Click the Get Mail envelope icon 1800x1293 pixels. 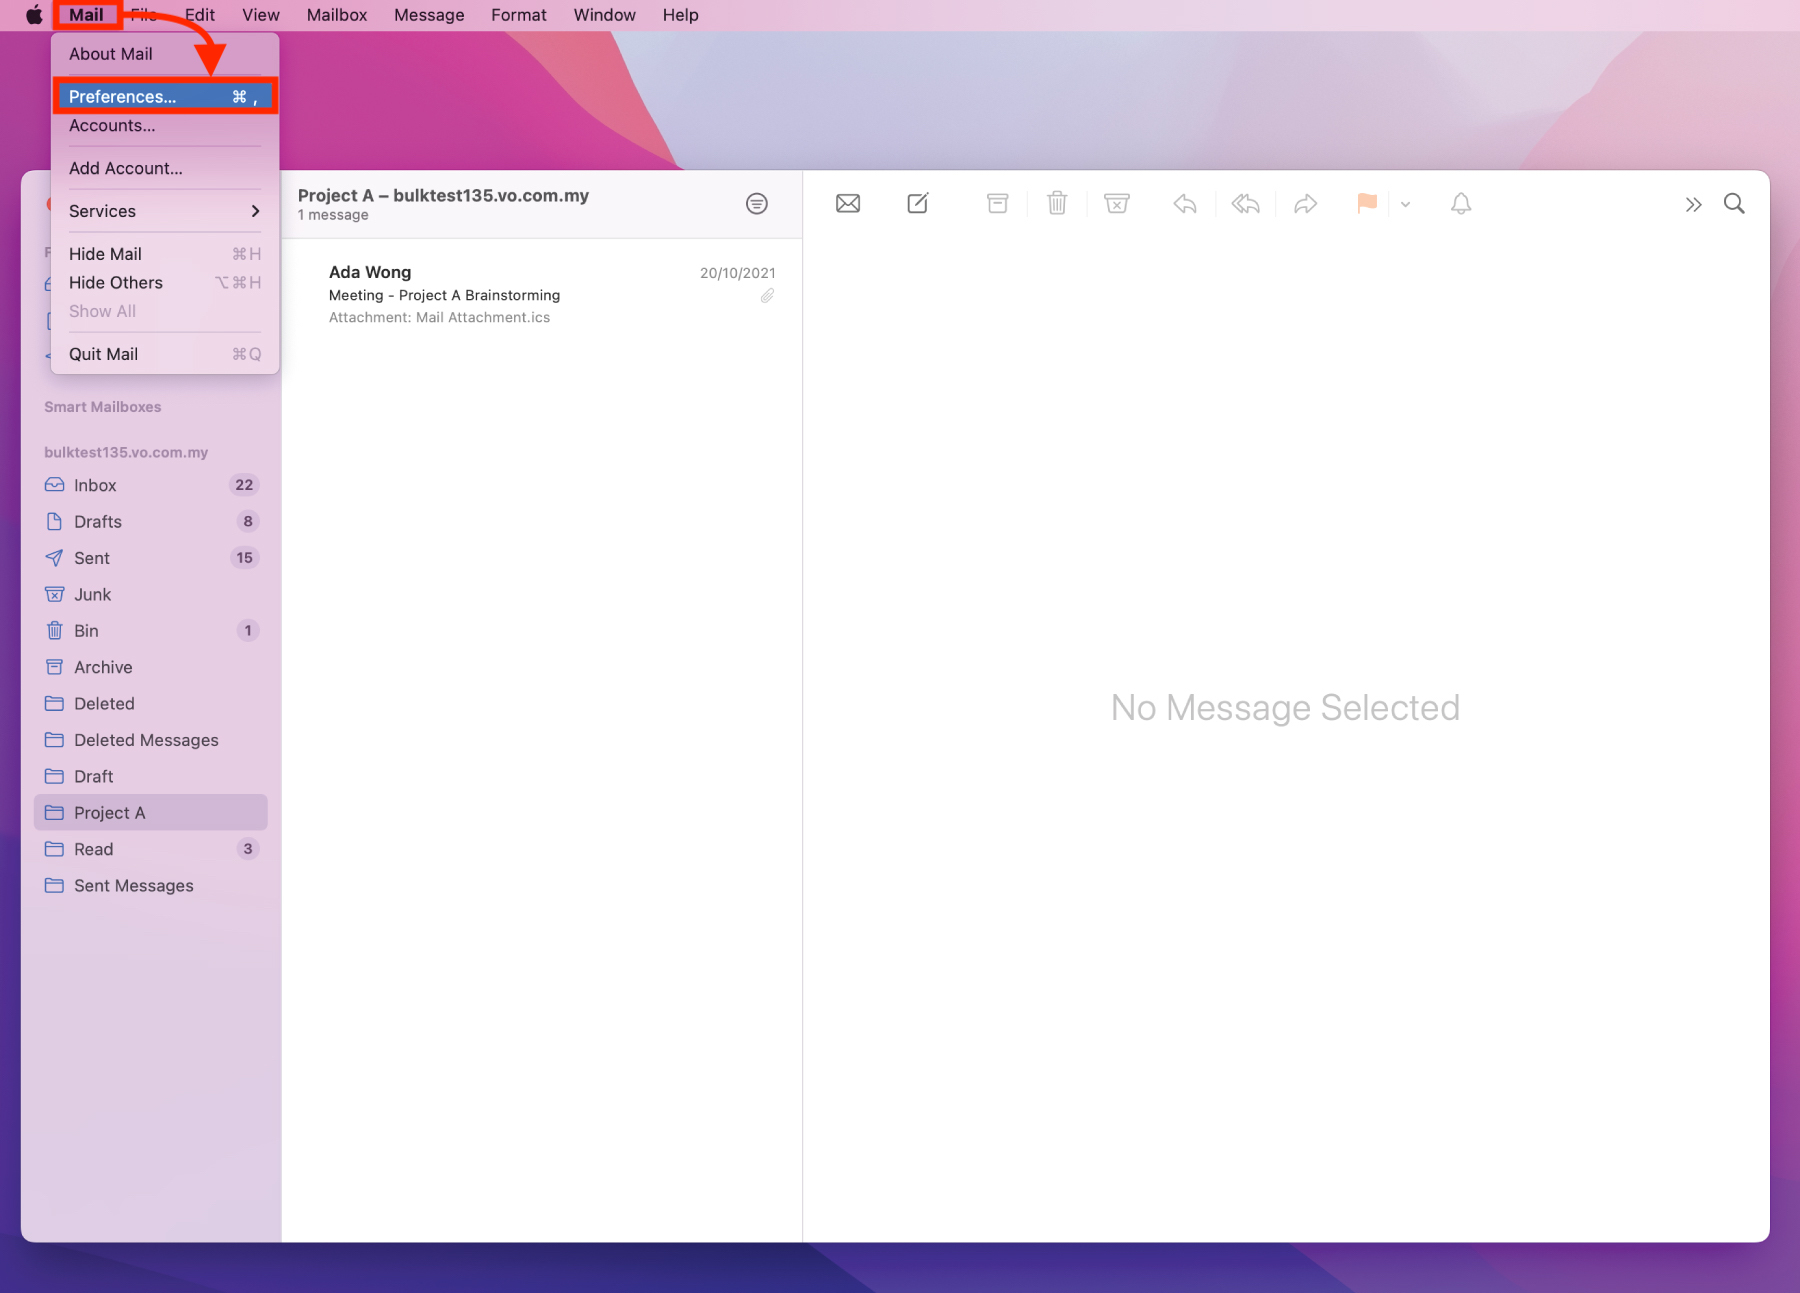pos(847,204)
